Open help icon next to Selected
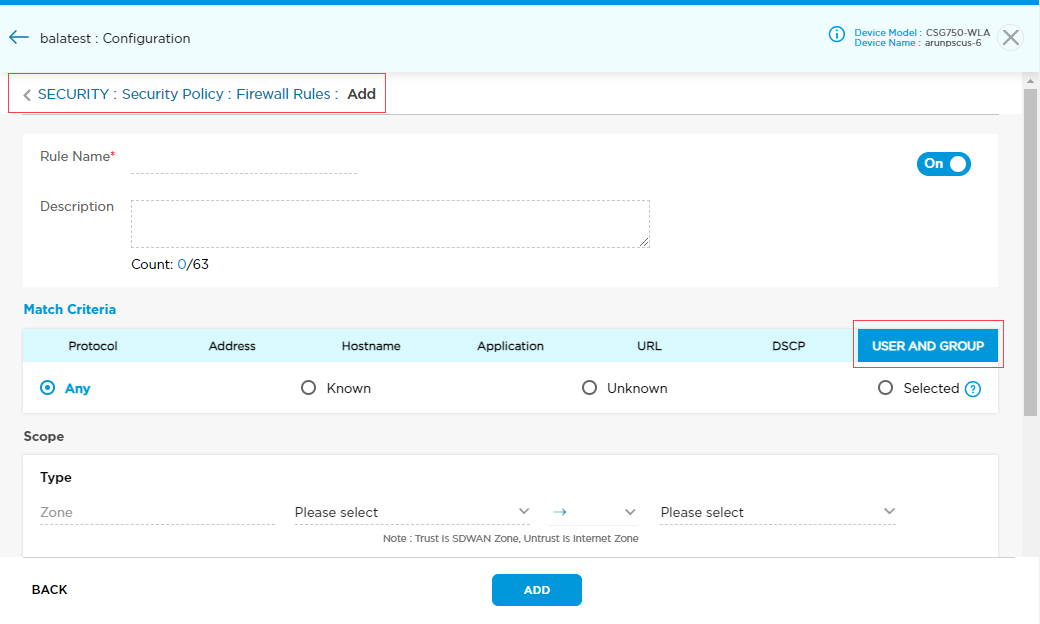The height and width of the screenshot is (624, 1040). pyautogui.click(x=972, y=389)
